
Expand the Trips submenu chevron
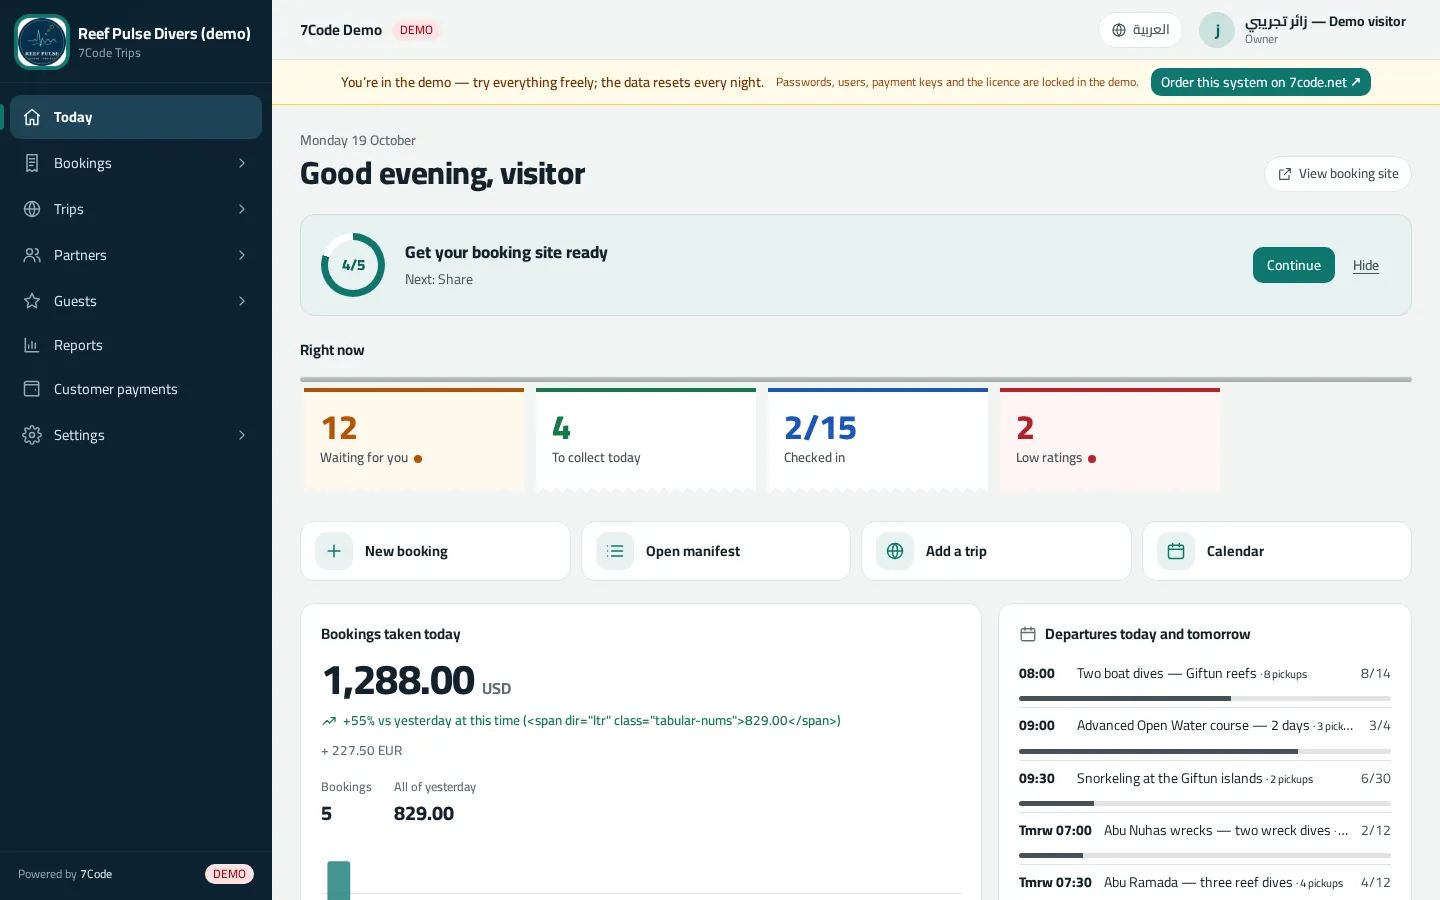click(242, 209)
